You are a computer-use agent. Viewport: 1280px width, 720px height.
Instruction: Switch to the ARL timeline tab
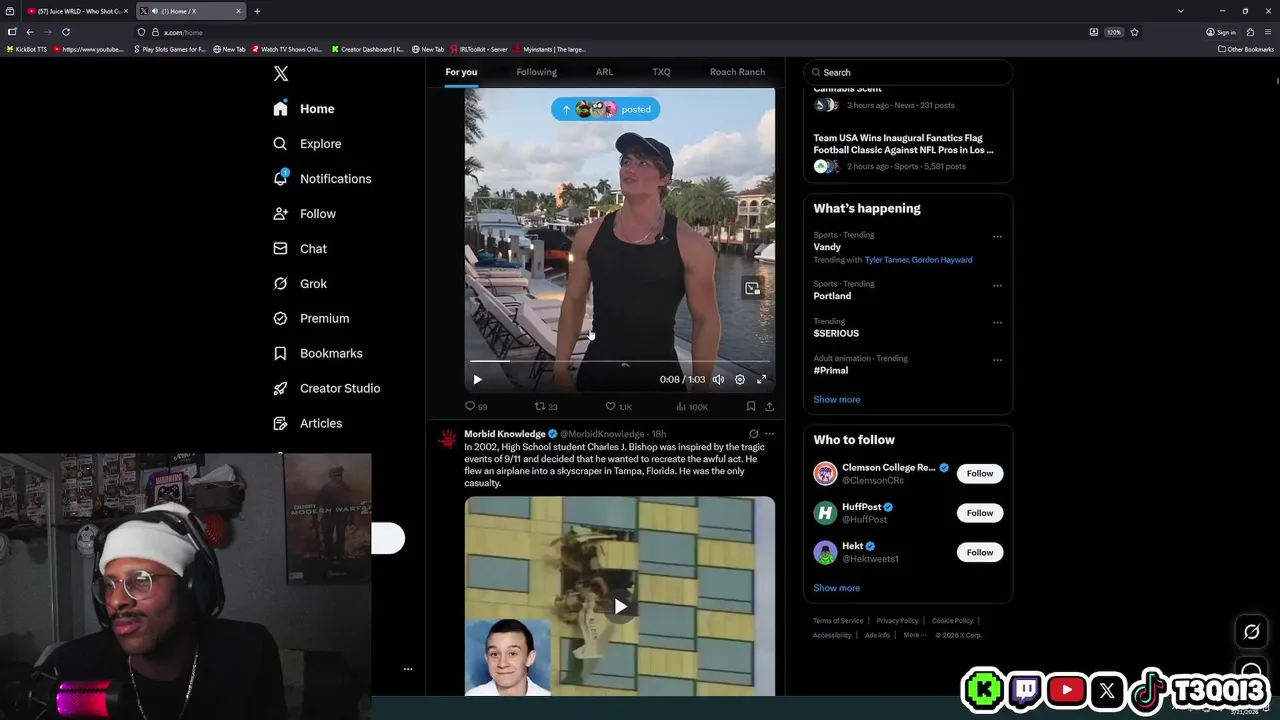click(604, 72)
